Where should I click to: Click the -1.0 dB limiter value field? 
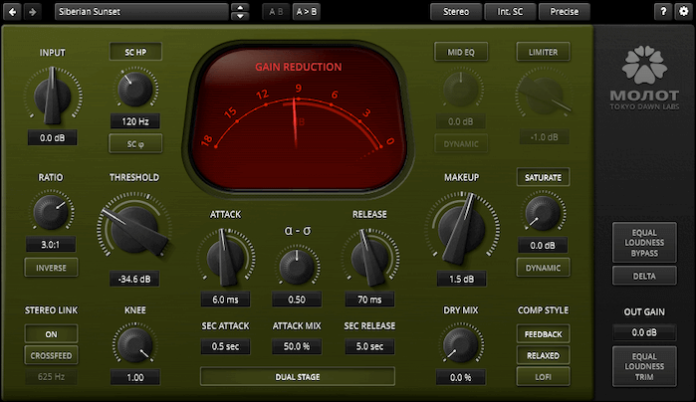point(544,137)
